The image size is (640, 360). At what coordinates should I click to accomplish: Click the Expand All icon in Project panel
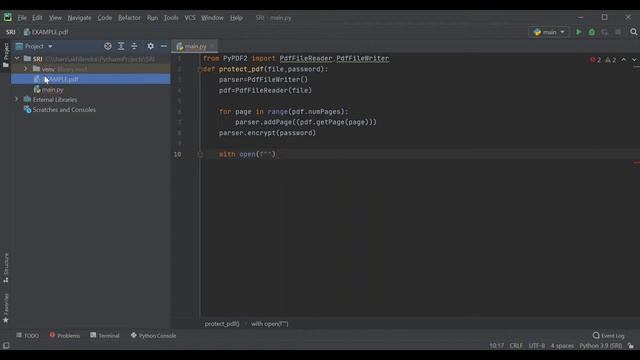(x=121, y=47)
